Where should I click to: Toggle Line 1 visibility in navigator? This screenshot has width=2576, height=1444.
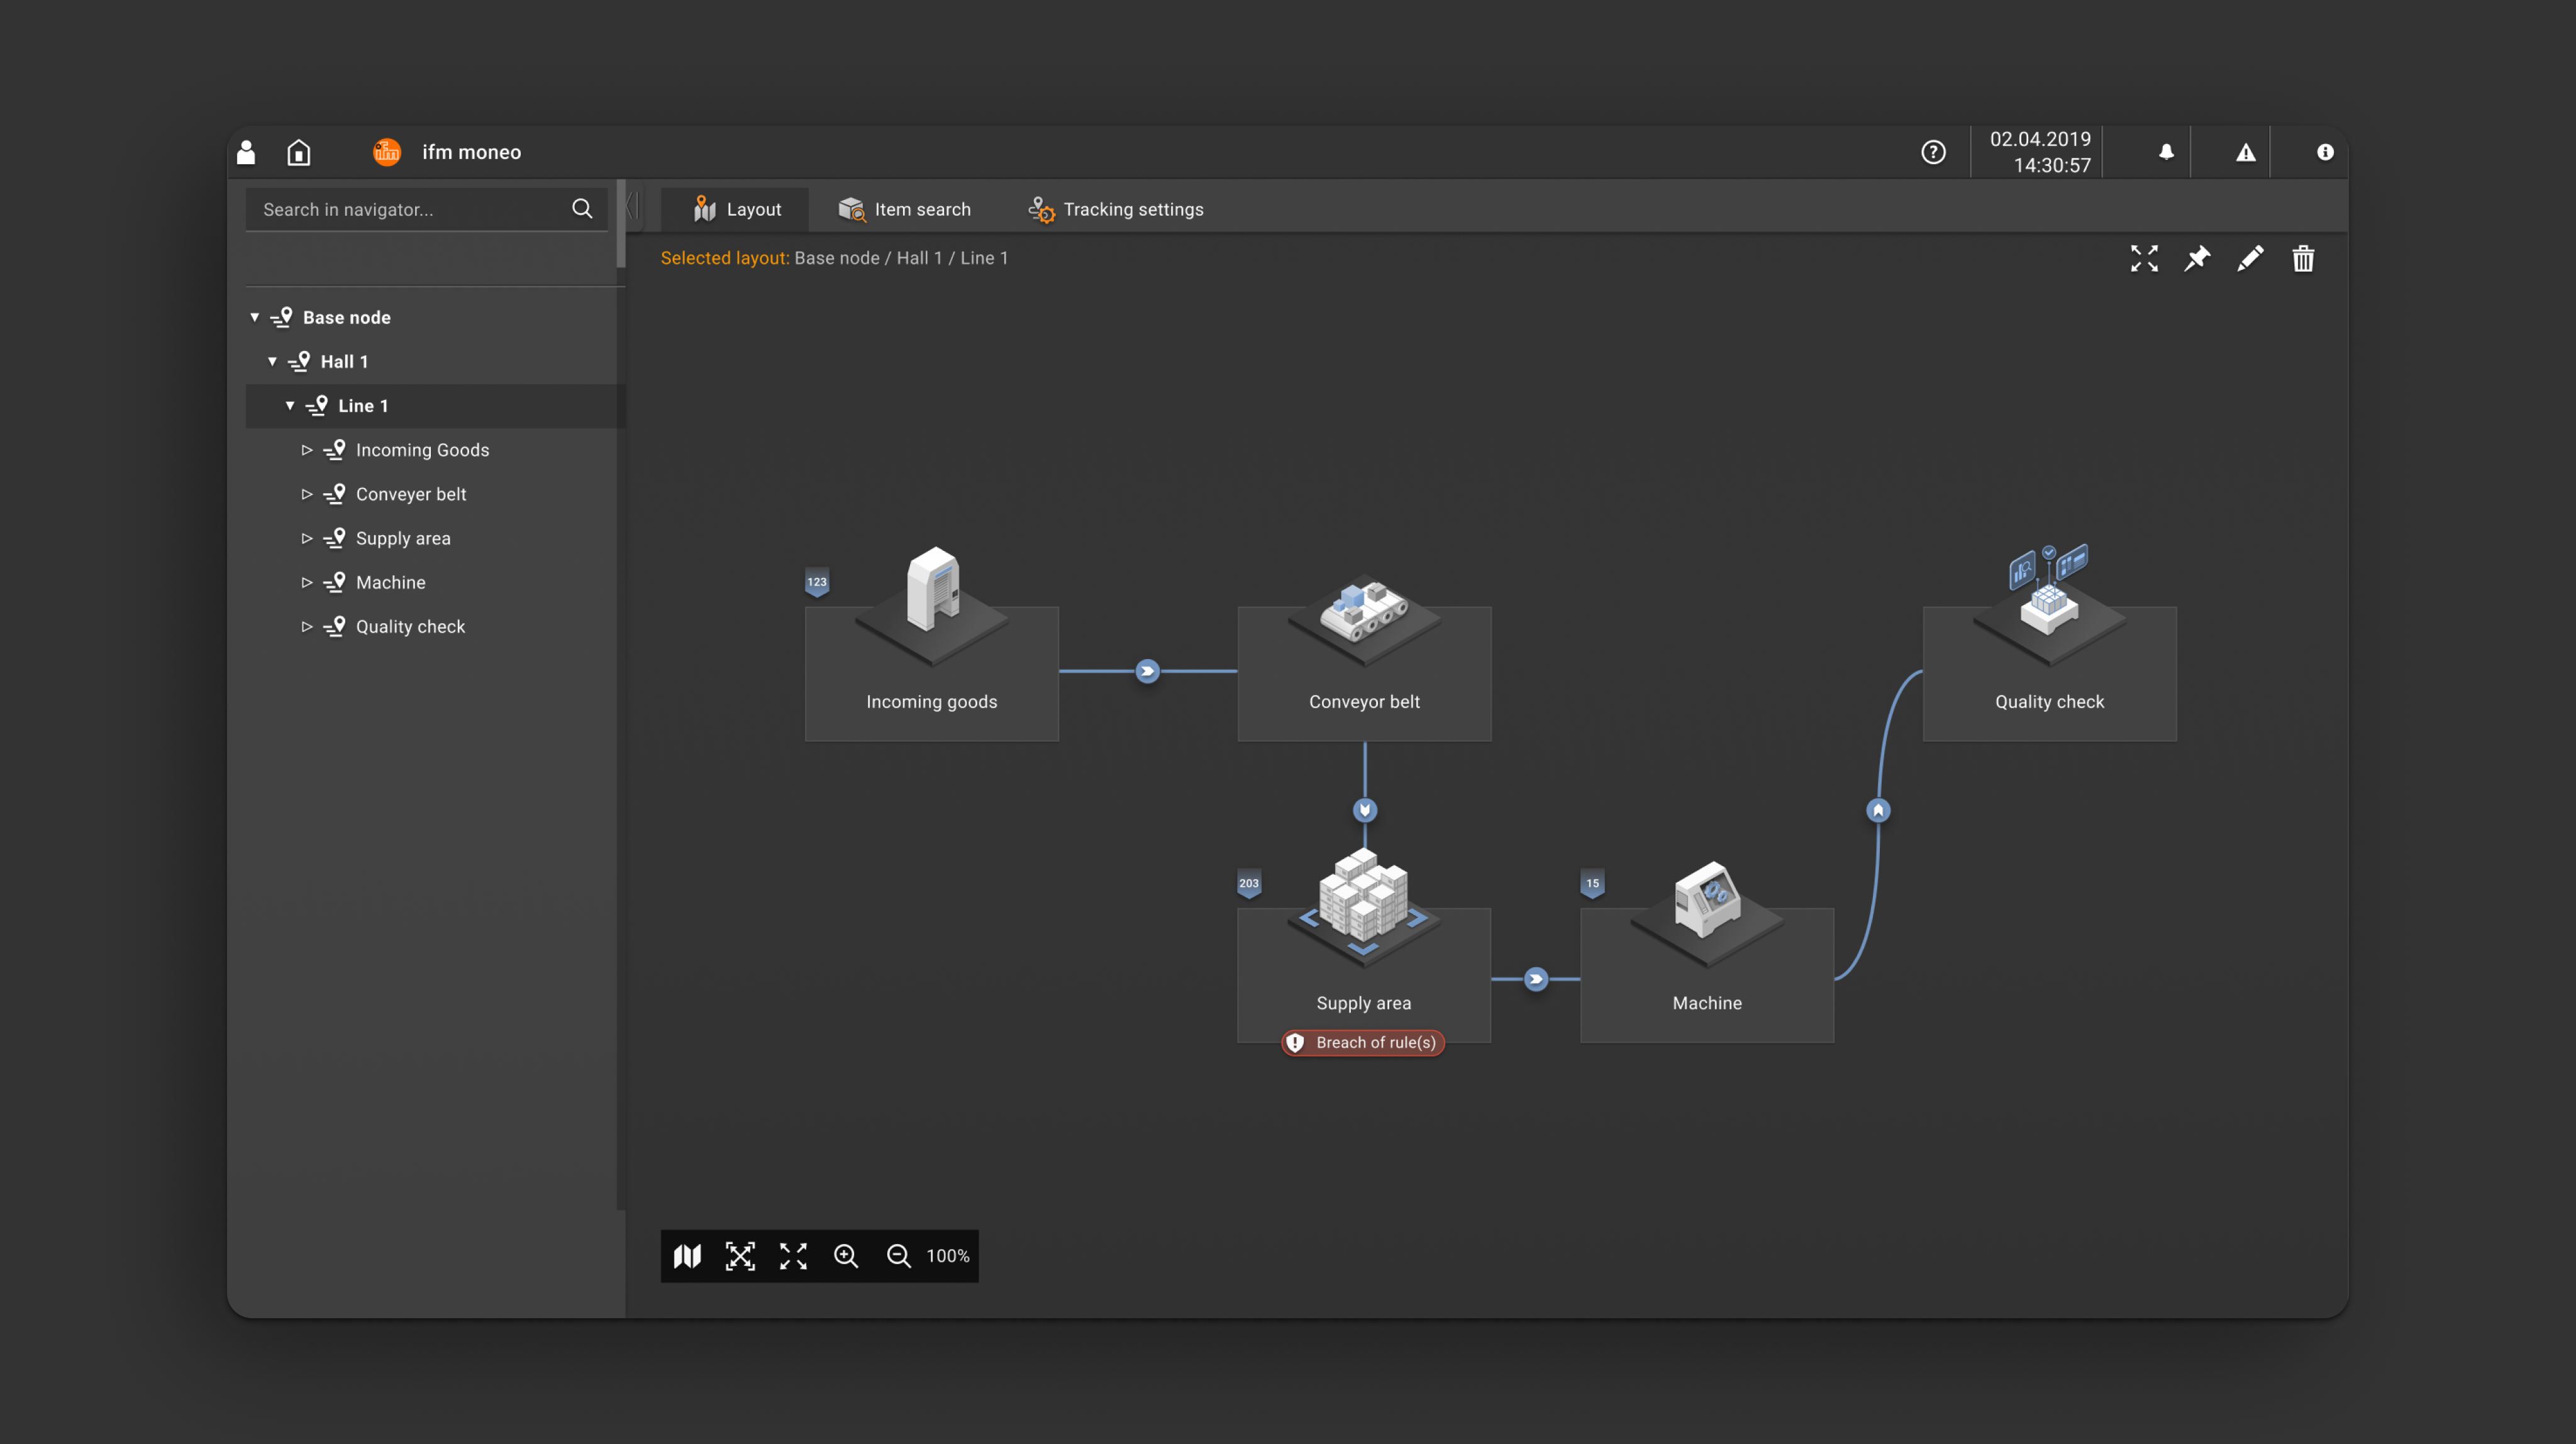point(289,405)
